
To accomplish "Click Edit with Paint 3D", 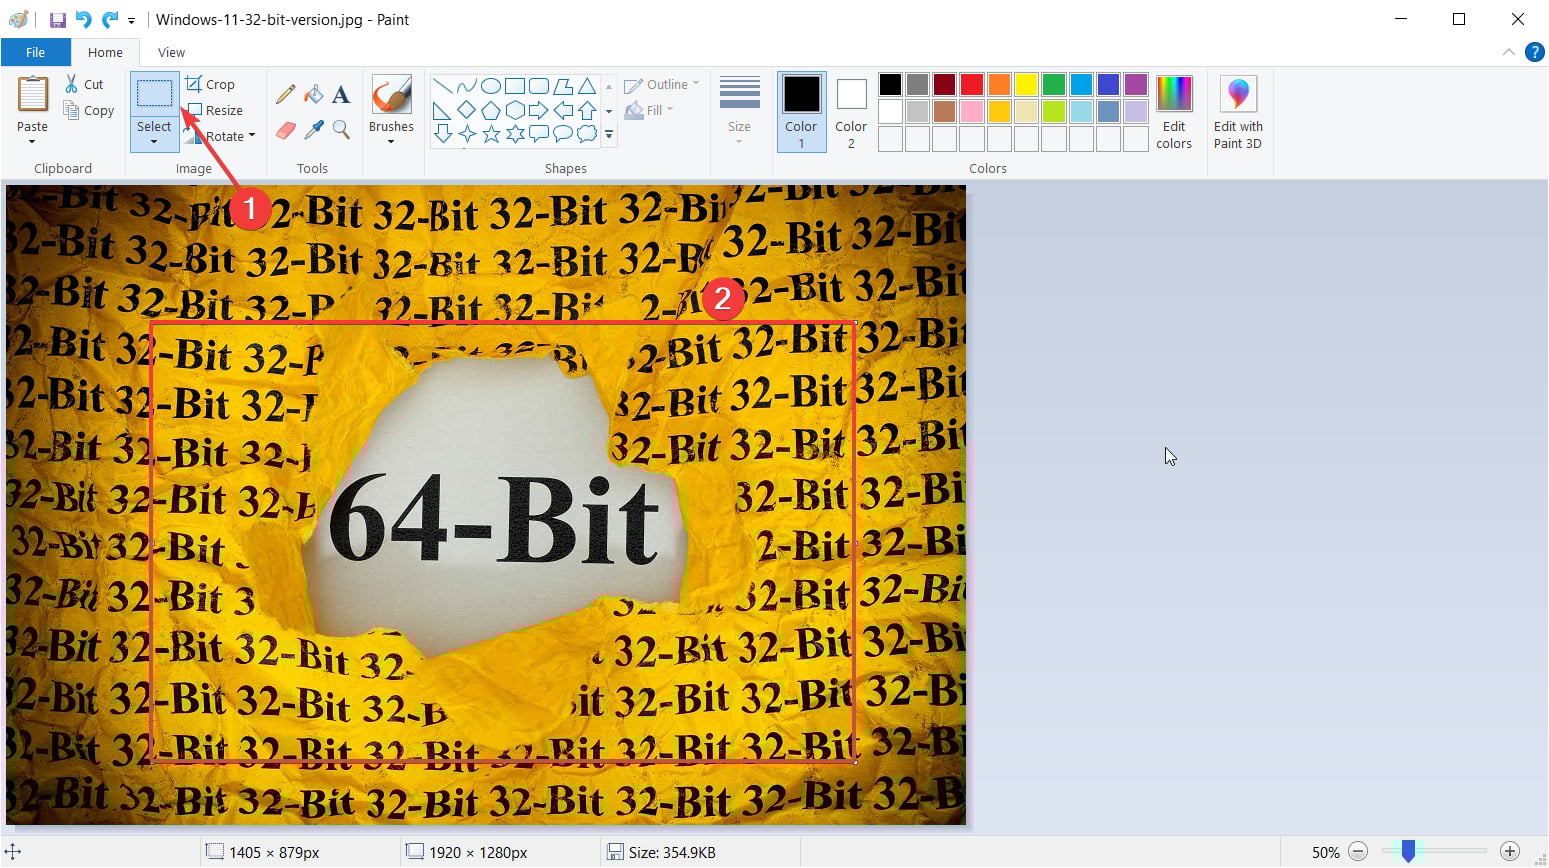I will (1238, 110).
